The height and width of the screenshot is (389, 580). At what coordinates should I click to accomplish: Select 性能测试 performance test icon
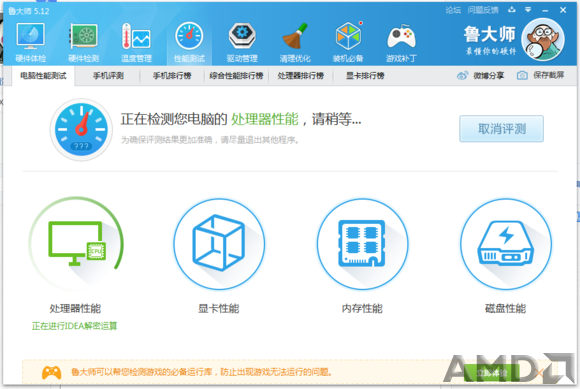click(189, 36)
